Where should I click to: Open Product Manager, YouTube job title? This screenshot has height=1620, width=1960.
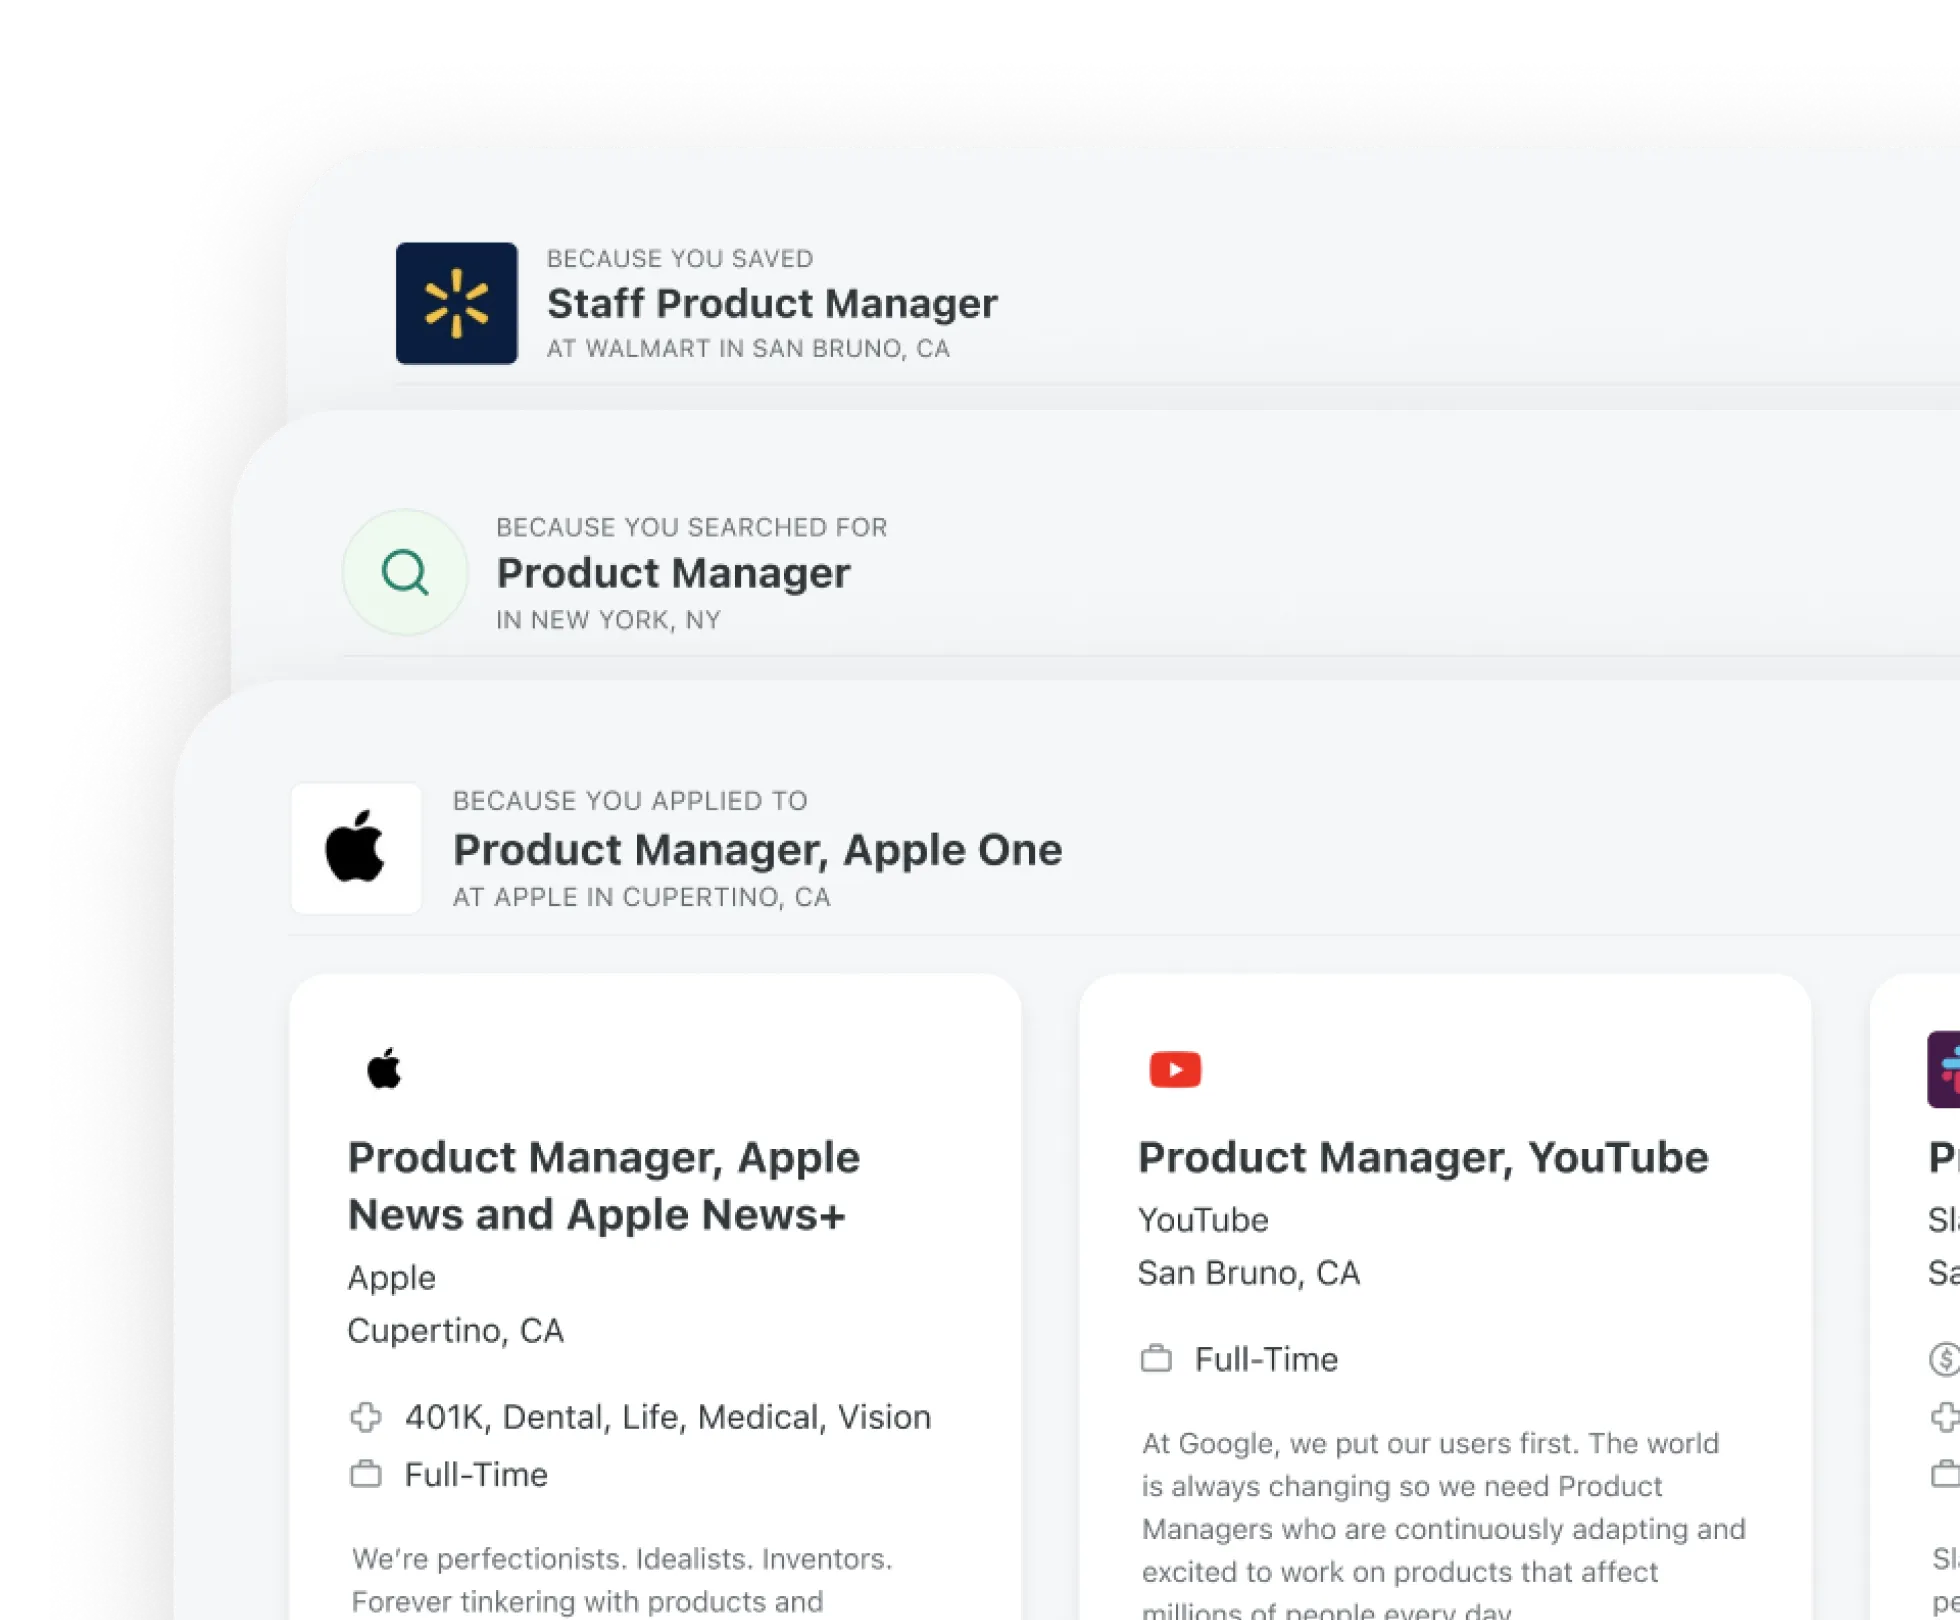click(x=1423, y=1157)
